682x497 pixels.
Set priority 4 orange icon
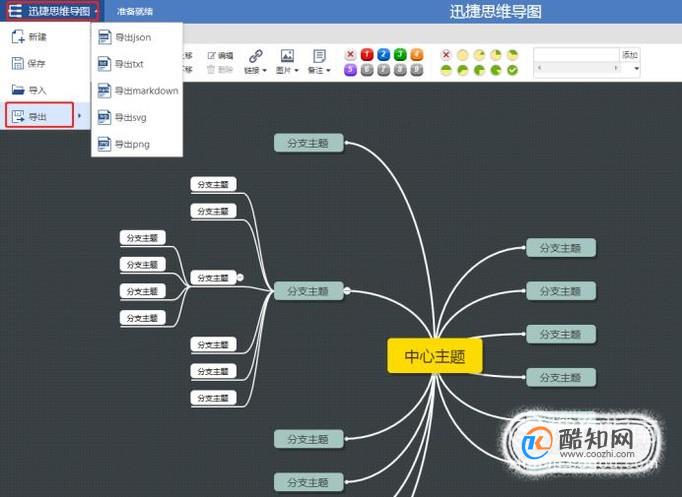pyautogui.click(x=417, y=55)
